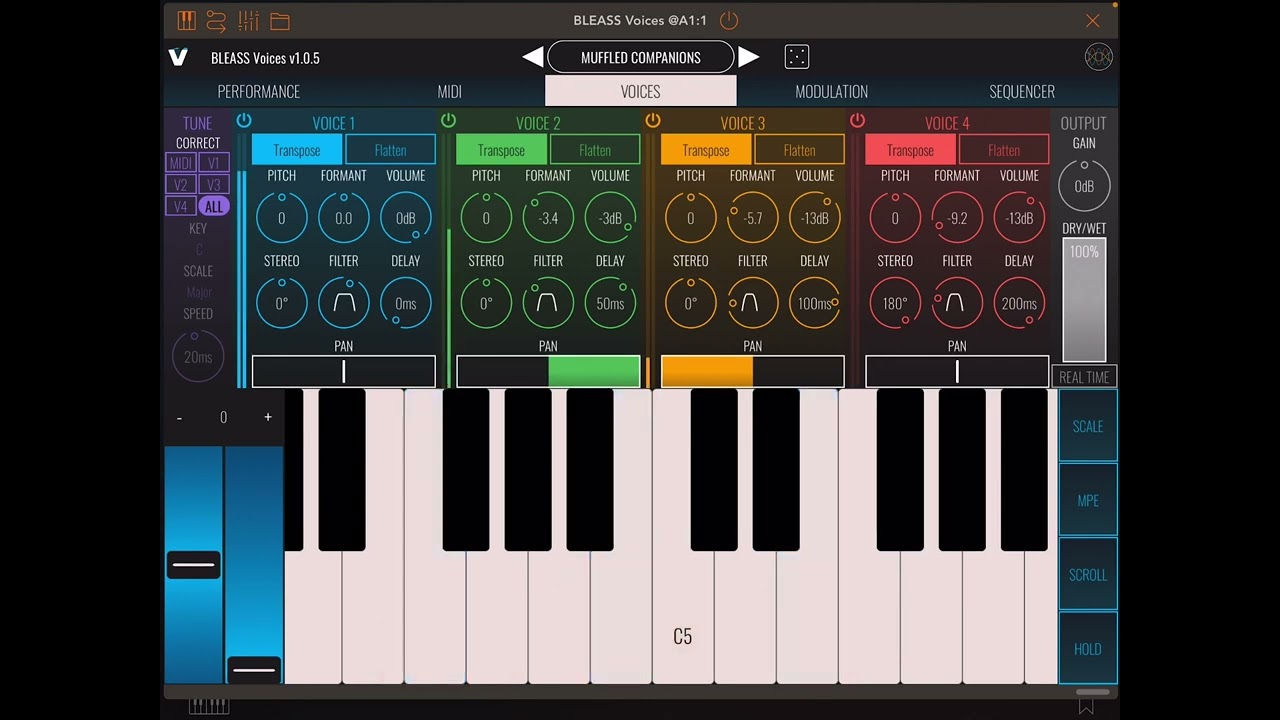Toggle Voice 1 power button
The height and width of the screenshot is (720, 1280).
click(x=244, y=121)
